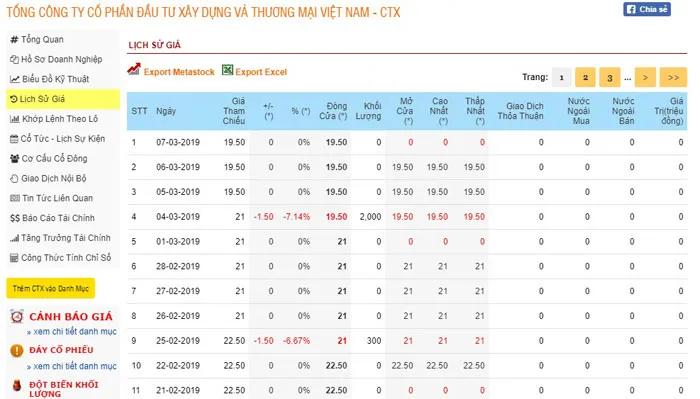
Task: Click the Khối Lượng column header
Action: pyautogui.click(x=368, y=111)
